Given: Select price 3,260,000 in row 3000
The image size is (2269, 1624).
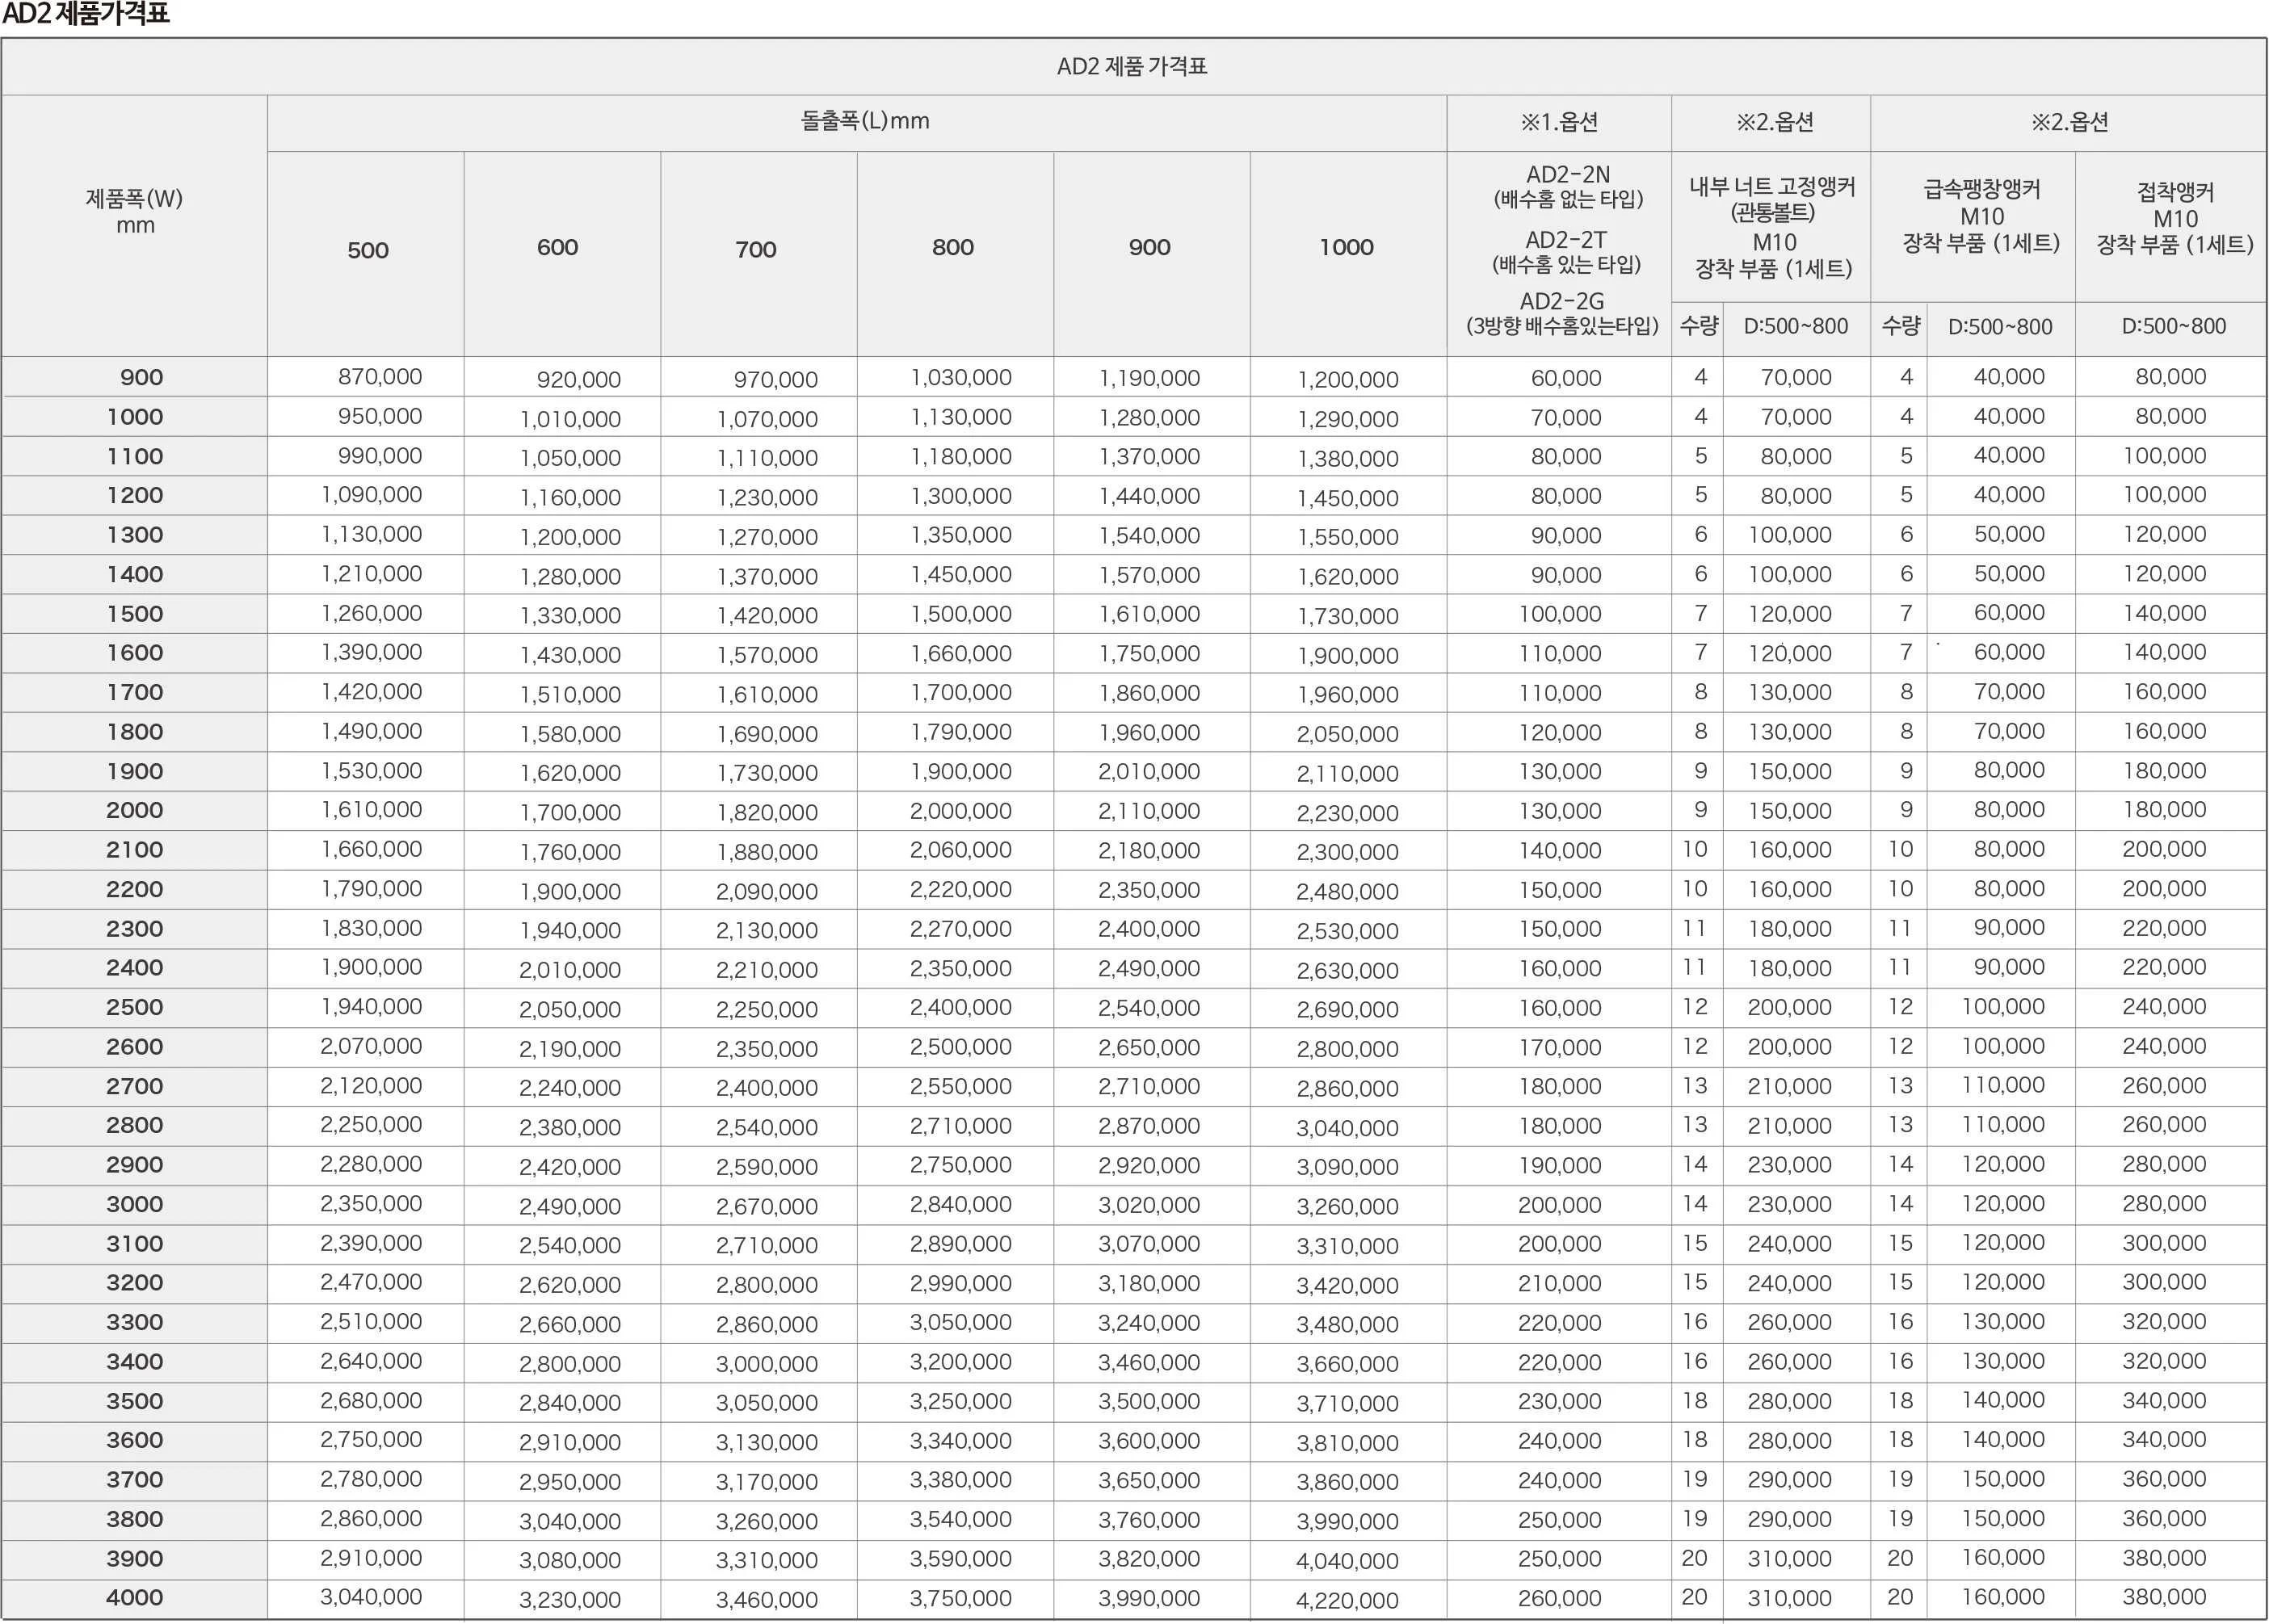Looking at the screenshot, I should 1348,1208.
